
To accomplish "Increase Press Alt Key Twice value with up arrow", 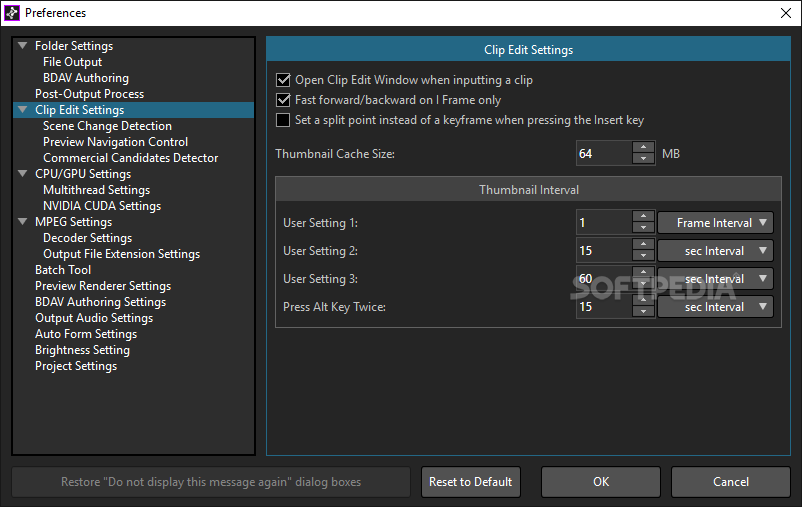I will 643,301.
